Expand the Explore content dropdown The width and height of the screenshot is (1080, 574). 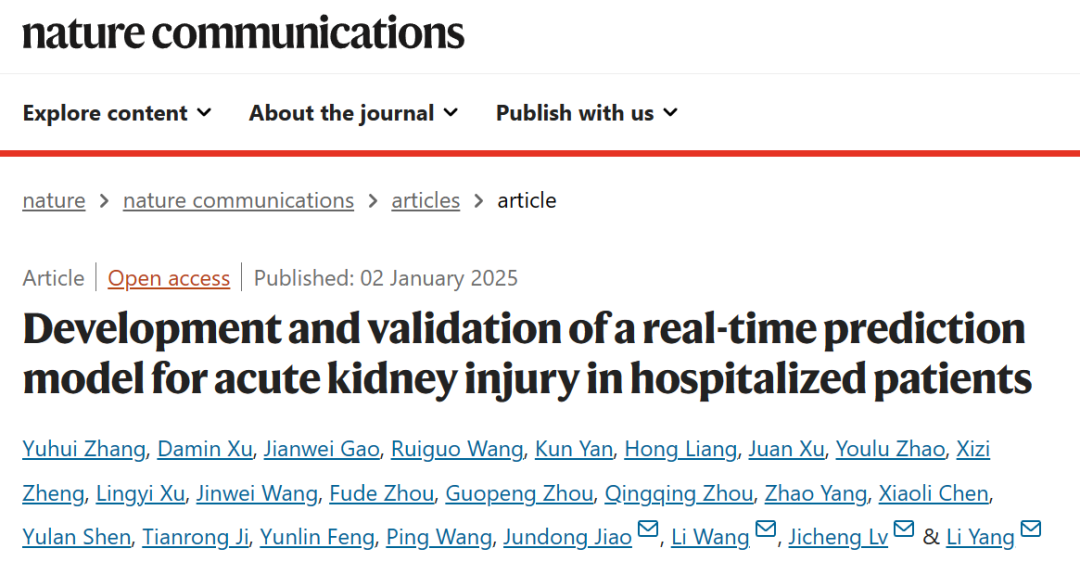pos(117,112)
